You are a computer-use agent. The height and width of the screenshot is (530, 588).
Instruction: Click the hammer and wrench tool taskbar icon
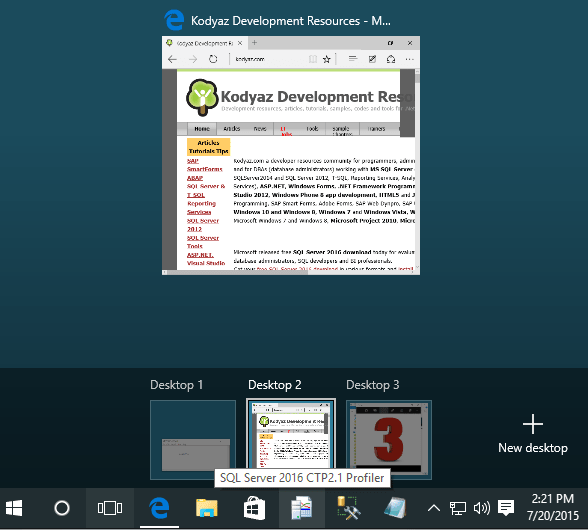[349, 508]
